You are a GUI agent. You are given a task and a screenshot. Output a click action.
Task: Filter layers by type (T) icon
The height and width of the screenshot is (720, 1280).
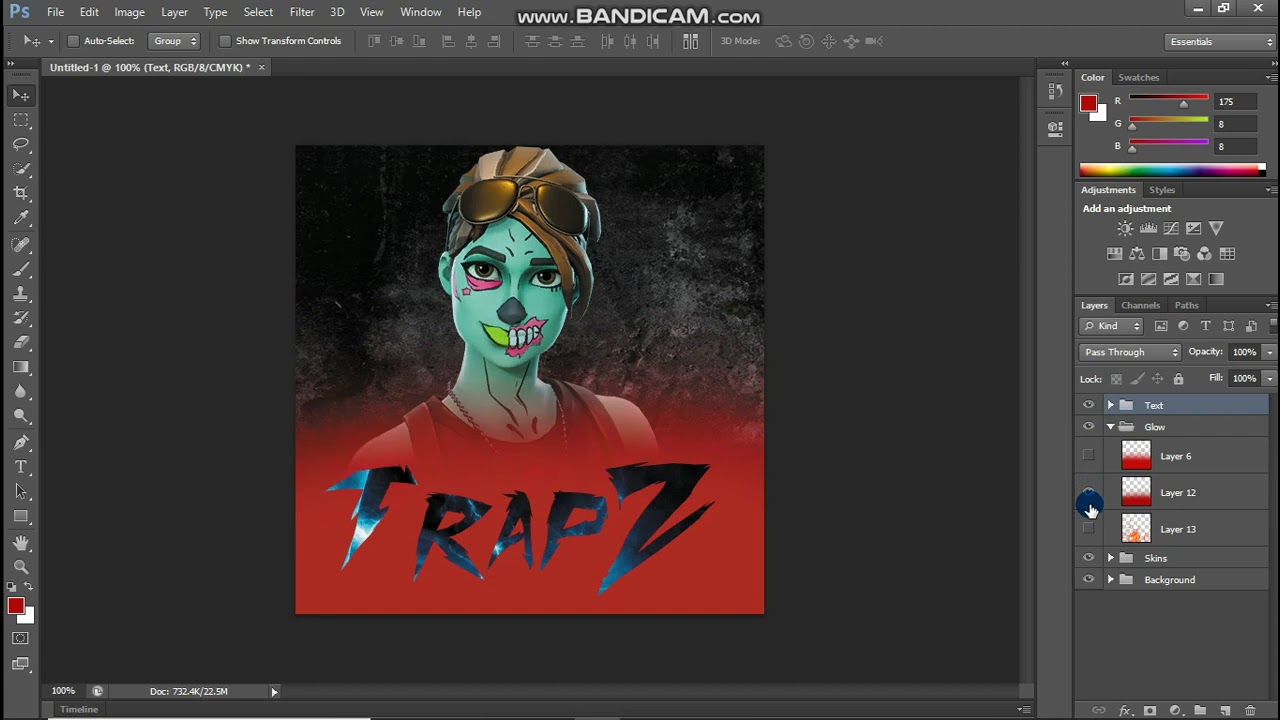pyautogui.click(x=1205, y=326)
